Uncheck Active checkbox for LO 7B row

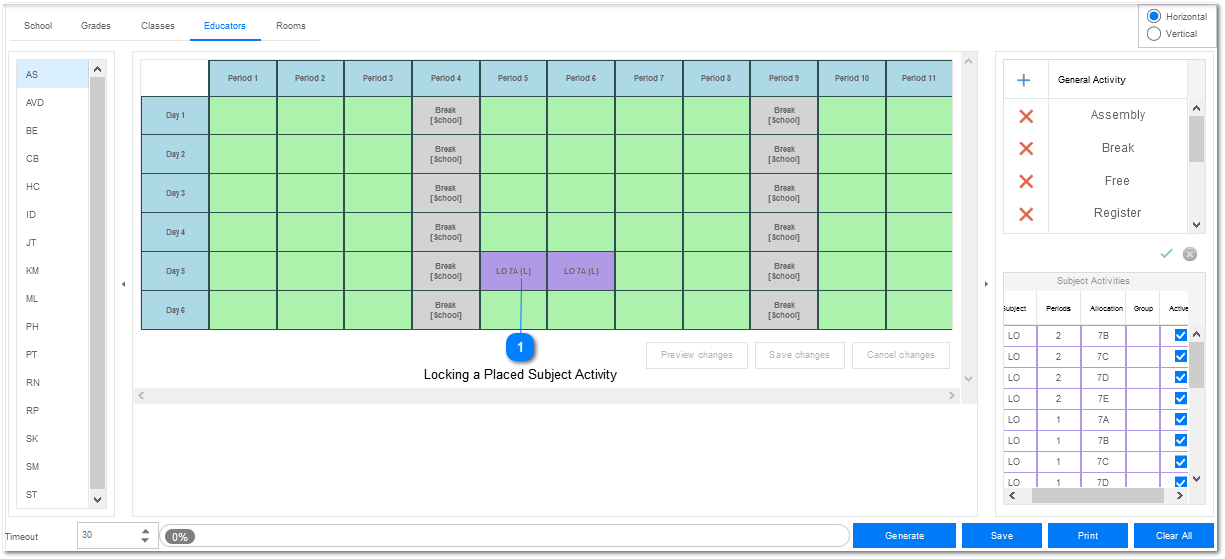[x=1181, y=335]
